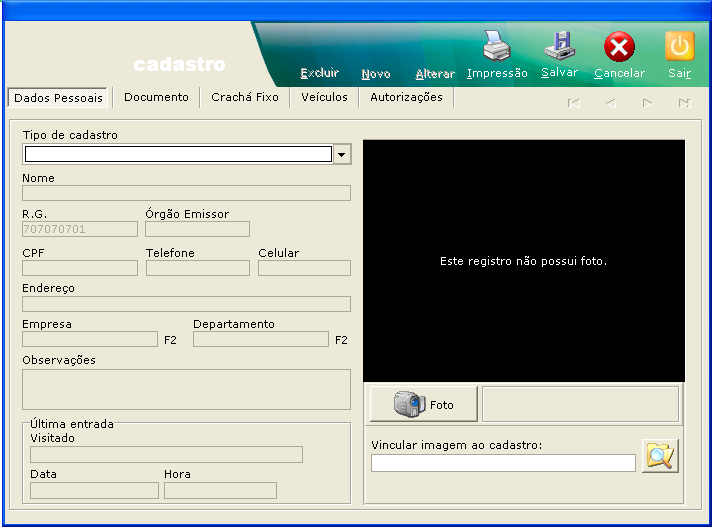
Task: Click the Órgão Emissor field
Action: click(x=197, y=229)
